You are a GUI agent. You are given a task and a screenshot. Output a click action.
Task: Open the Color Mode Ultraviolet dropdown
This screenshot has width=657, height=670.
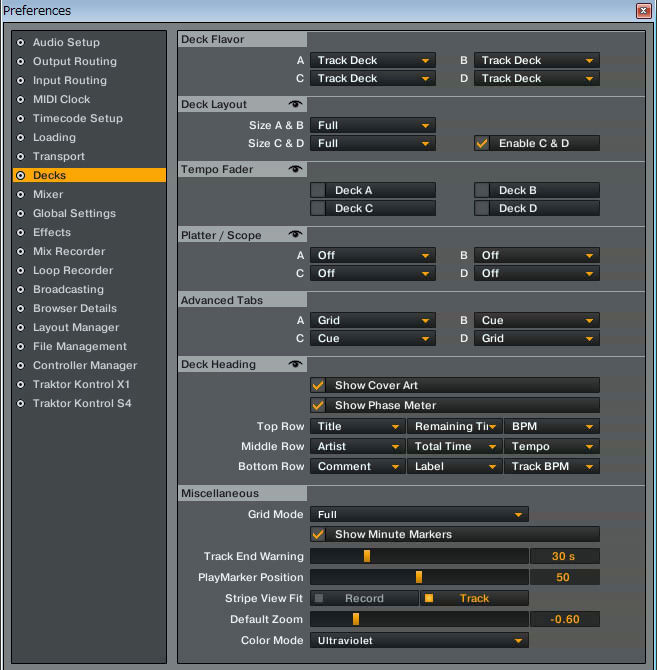[x=419, y=640]
